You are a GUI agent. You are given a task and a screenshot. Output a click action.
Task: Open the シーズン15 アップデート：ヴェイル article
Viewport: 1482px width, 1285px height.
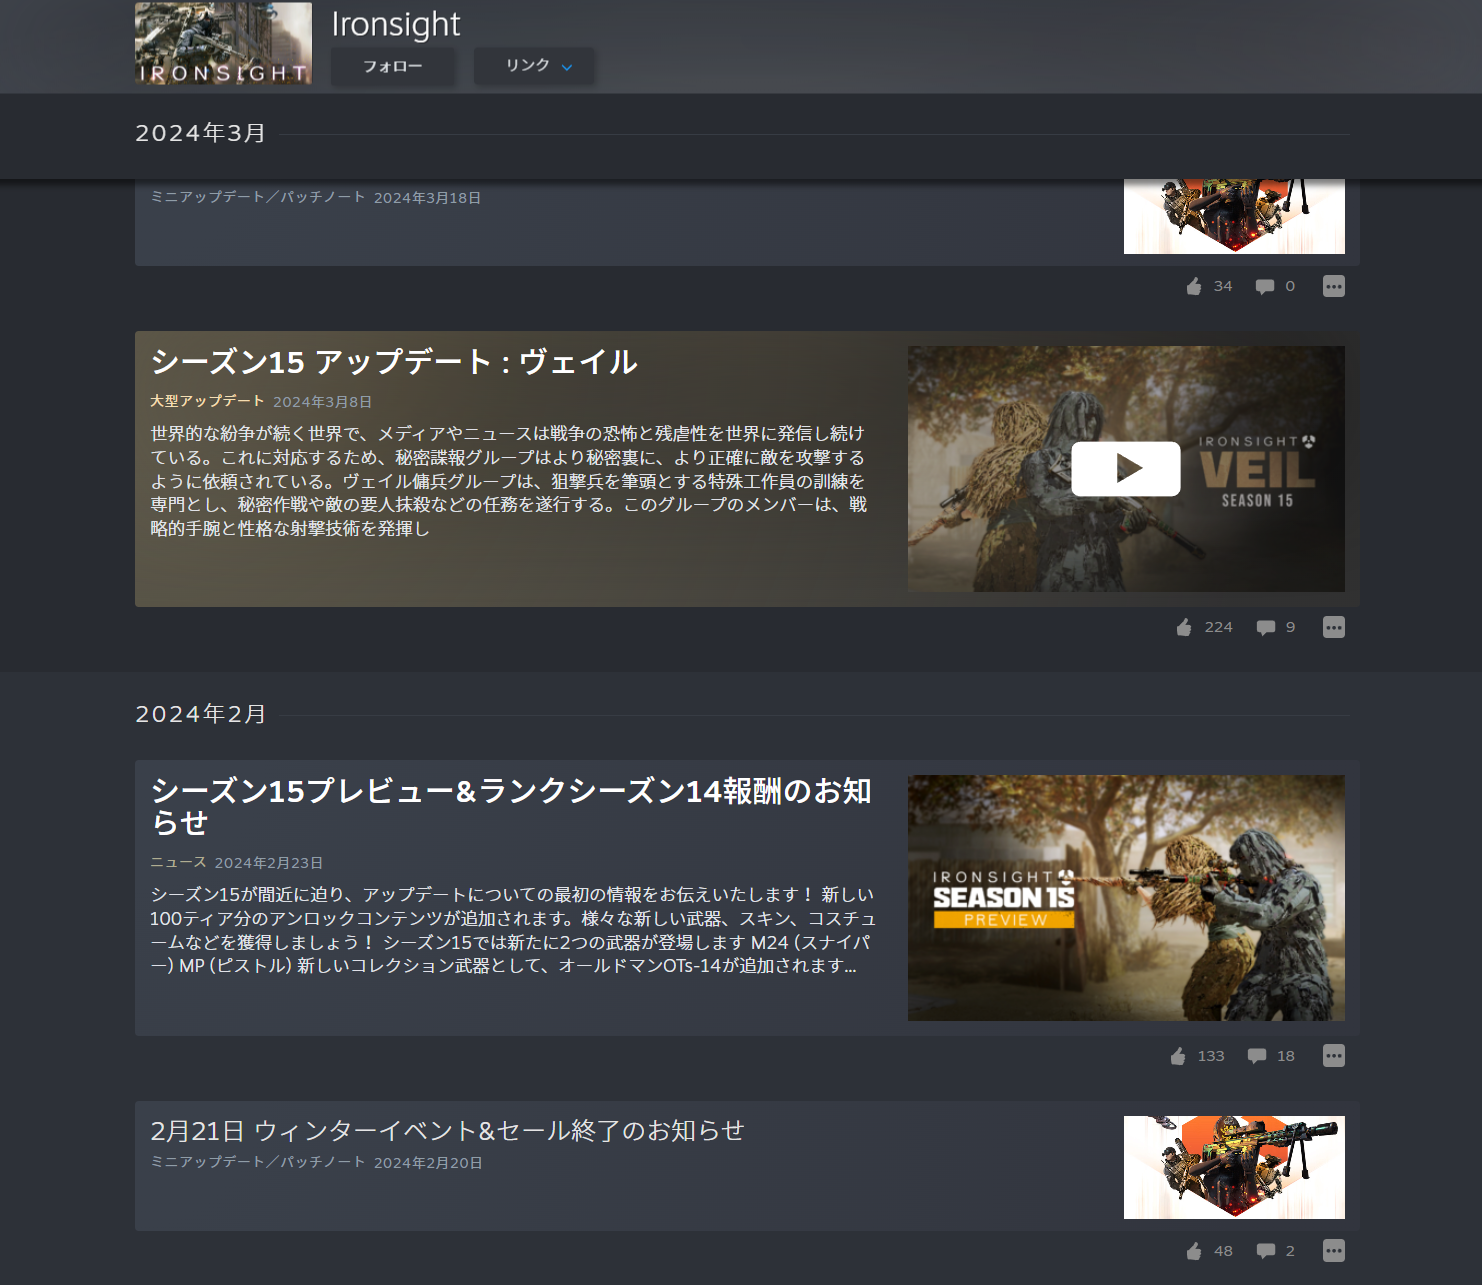click(394, 362)
